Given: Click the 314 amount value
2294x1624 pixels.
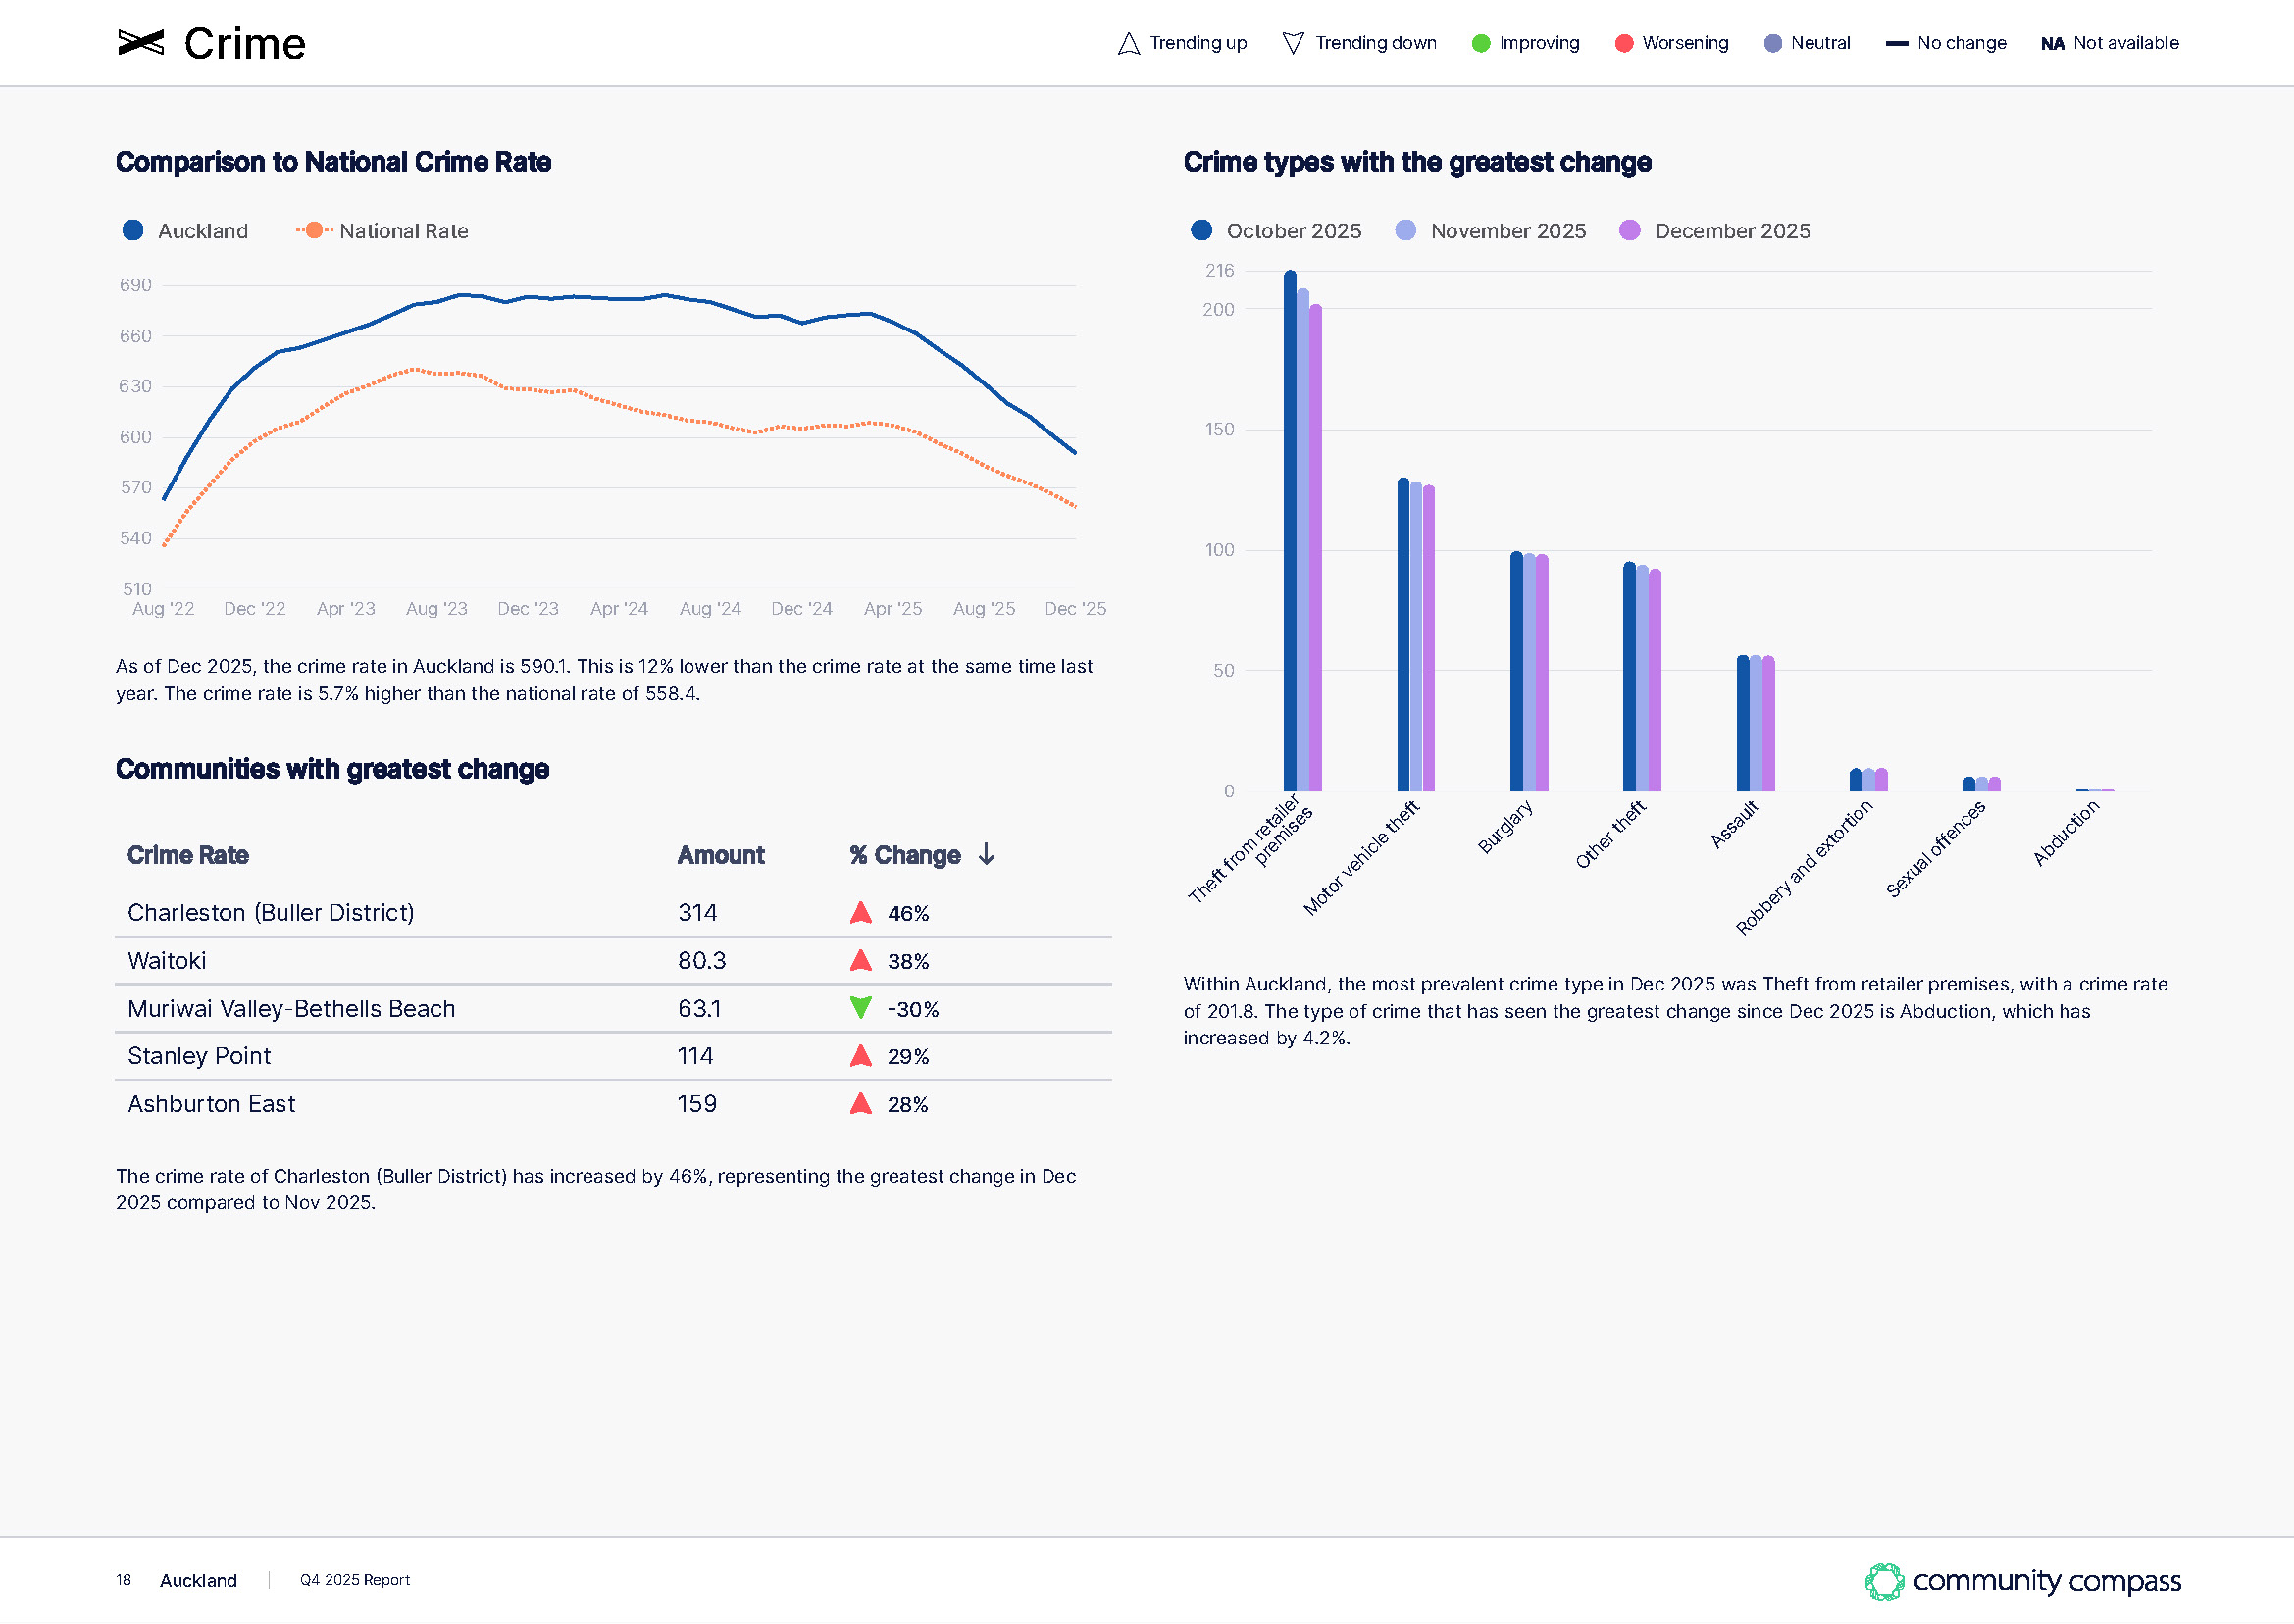Looking at the screenshot, I should coord(697,913).
